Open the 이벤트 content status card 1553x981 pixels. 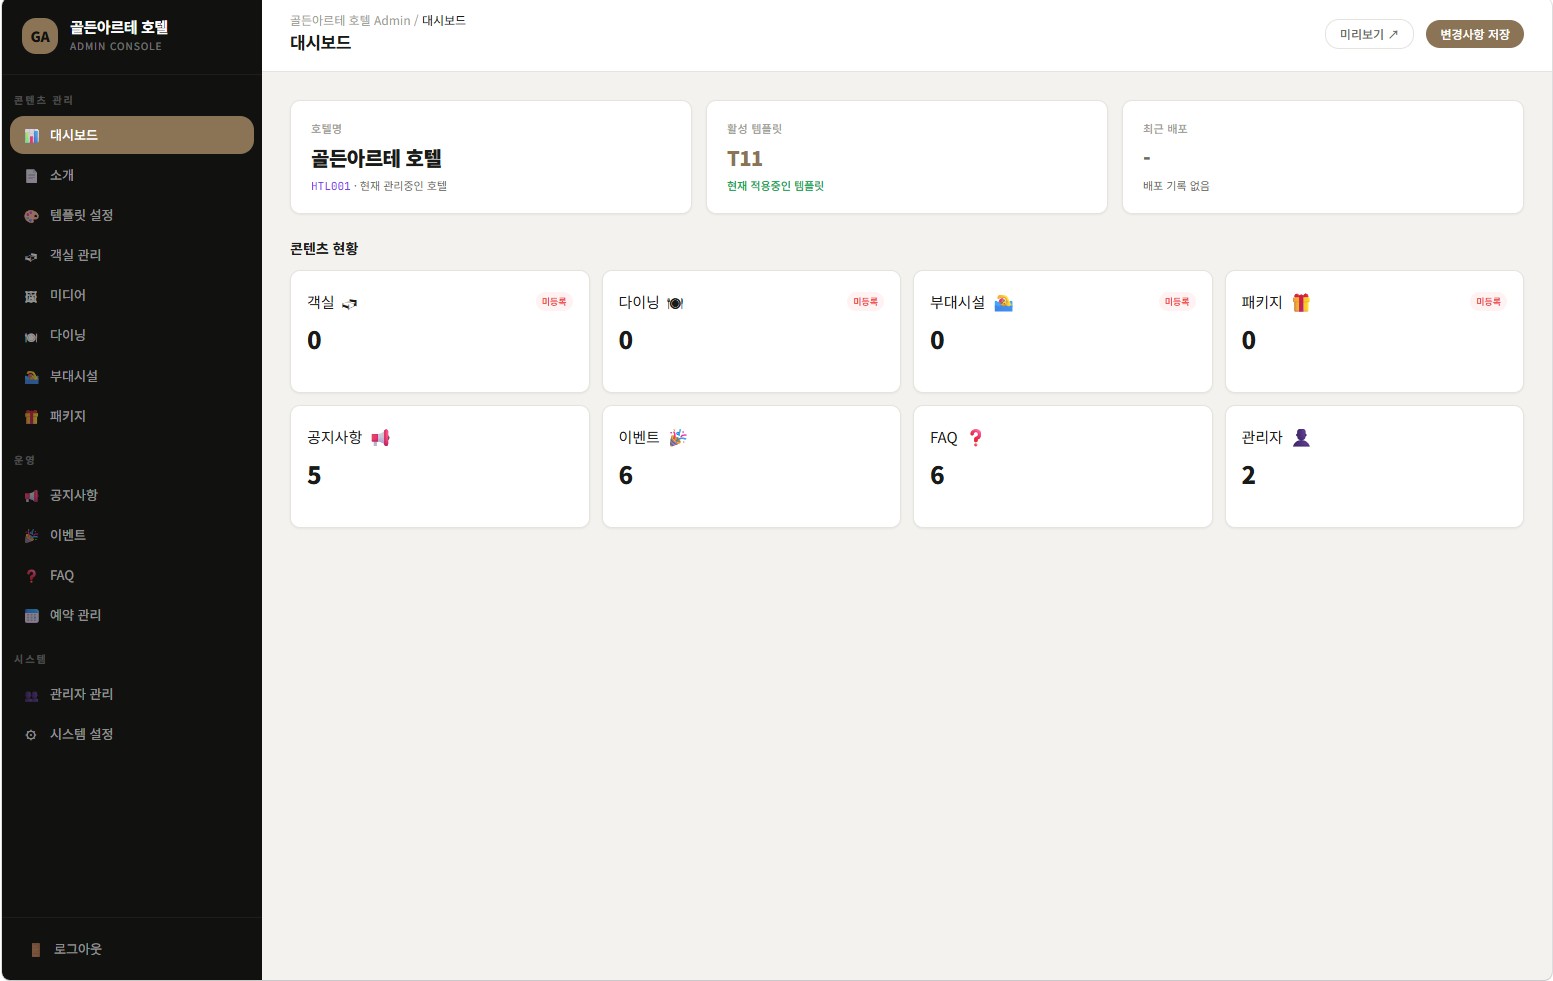751,467
